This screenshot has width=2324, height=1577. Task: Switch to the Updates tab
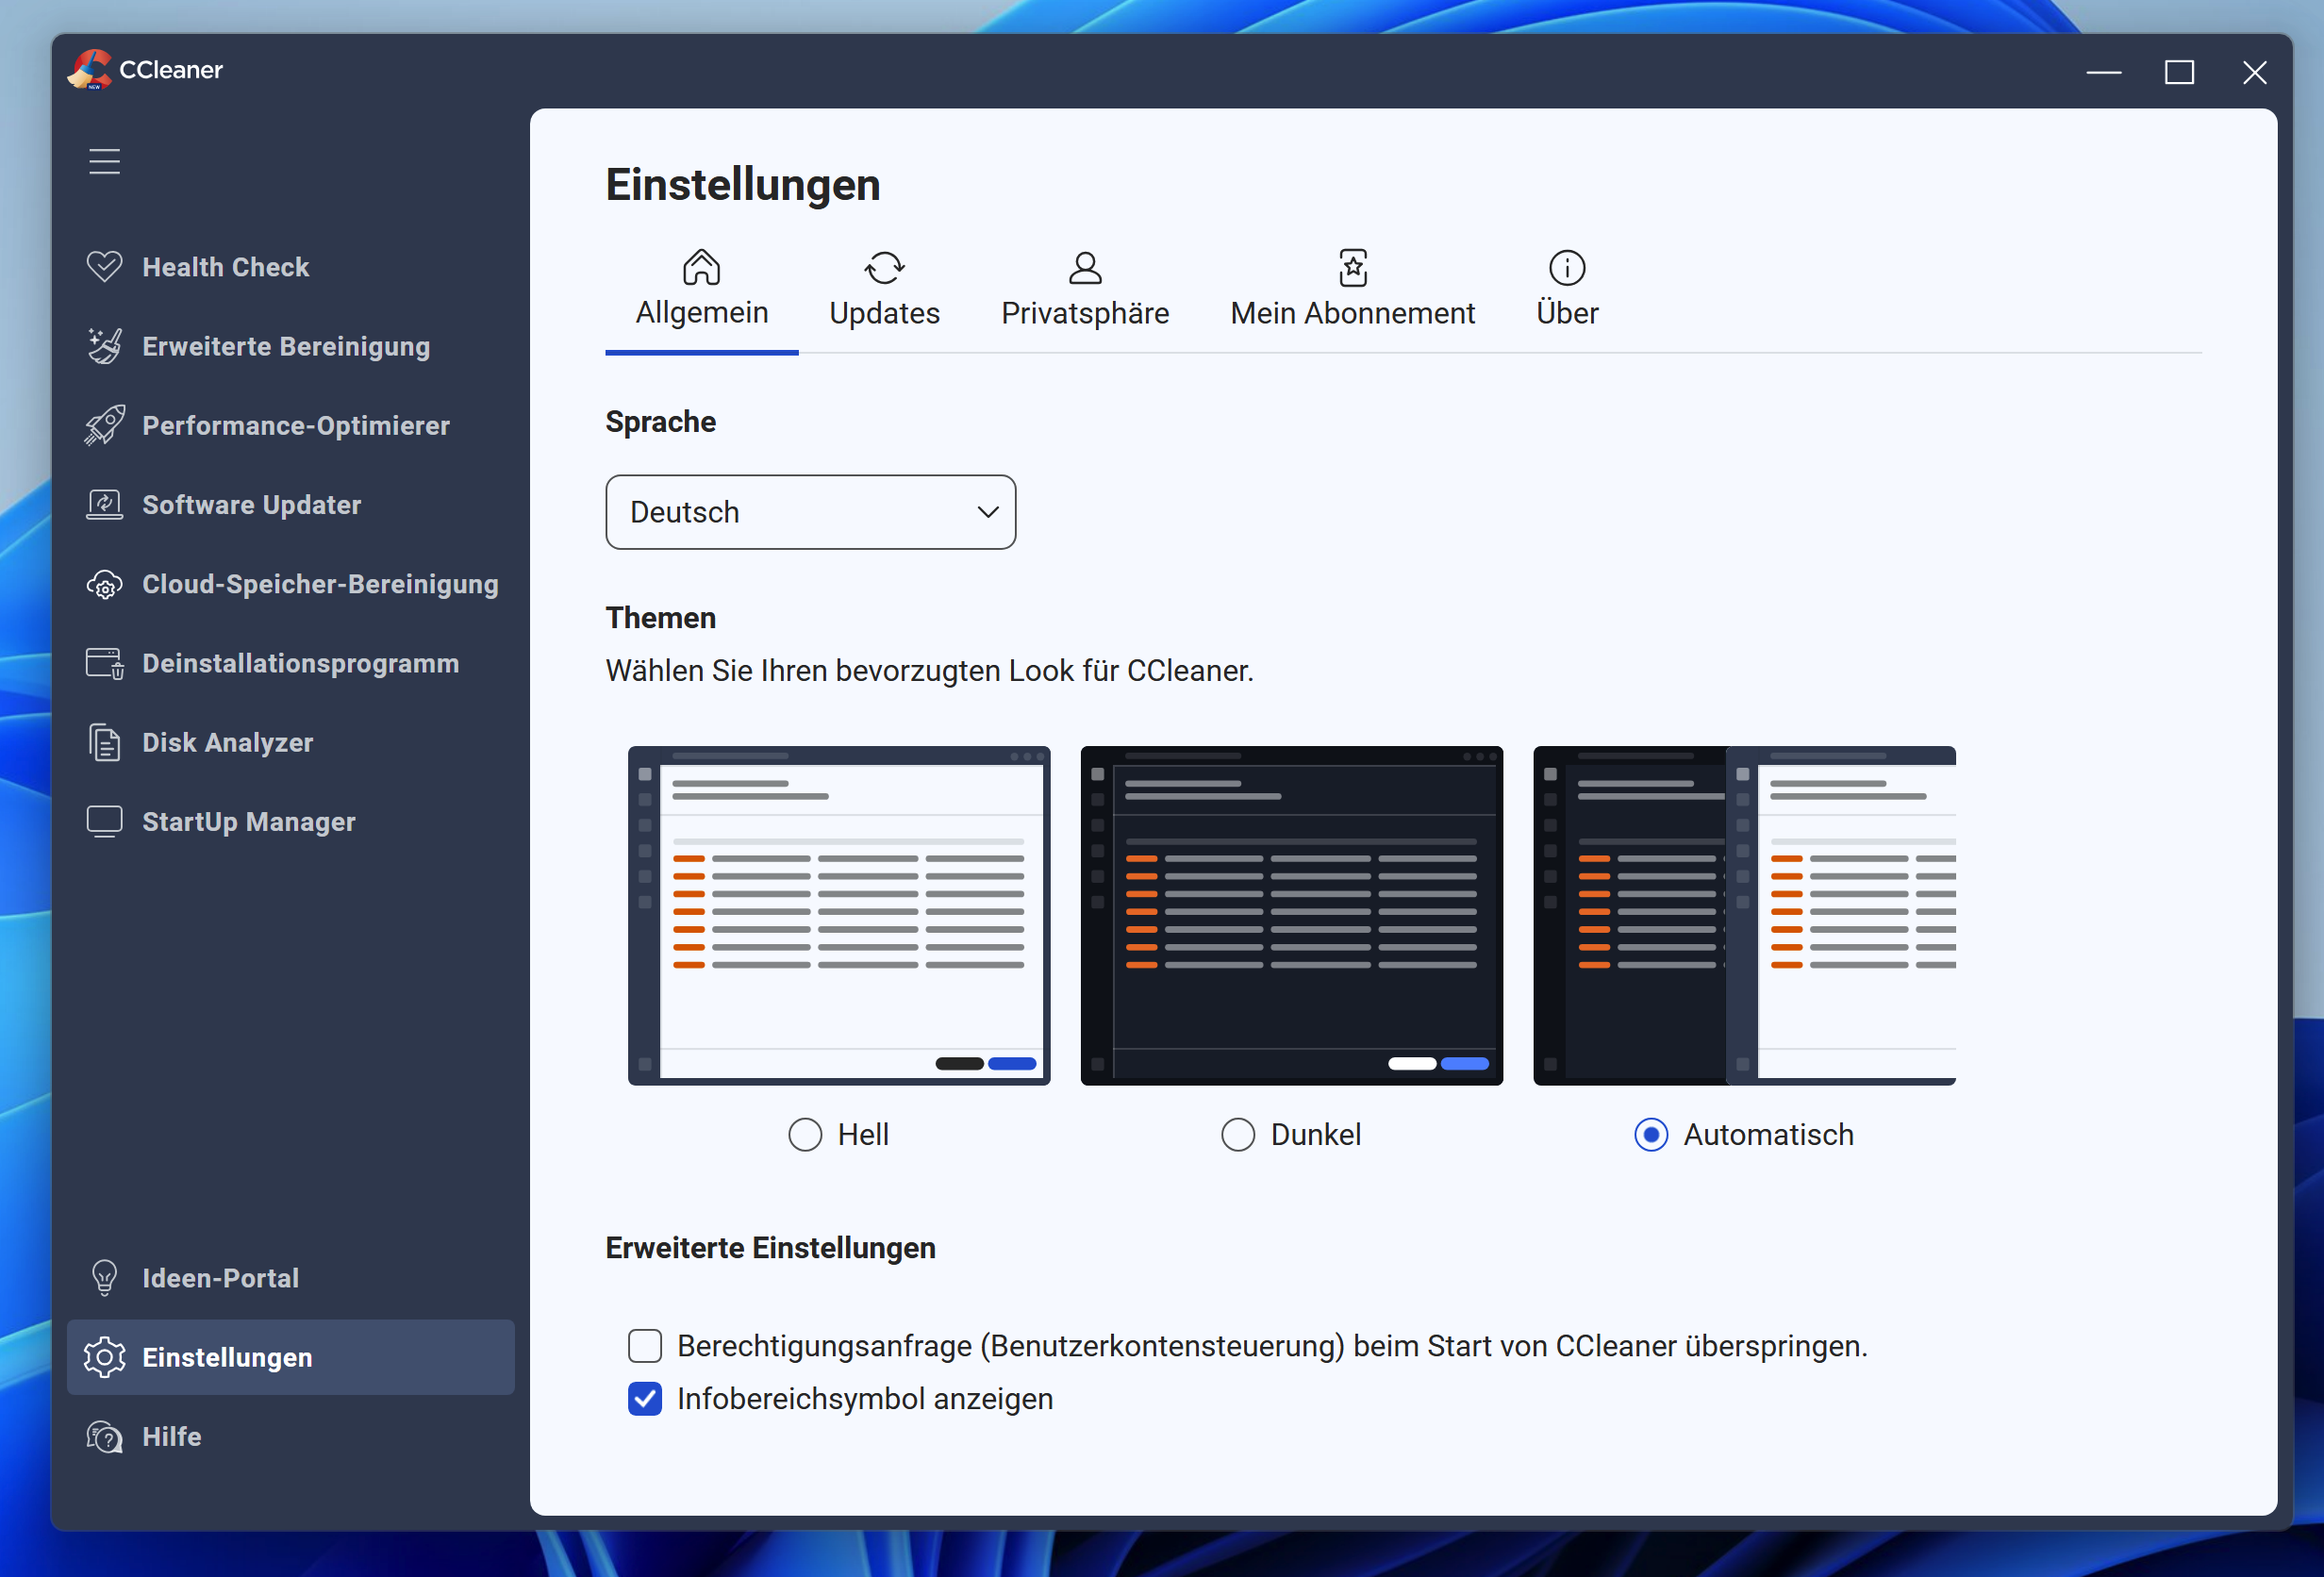[884, 290]
